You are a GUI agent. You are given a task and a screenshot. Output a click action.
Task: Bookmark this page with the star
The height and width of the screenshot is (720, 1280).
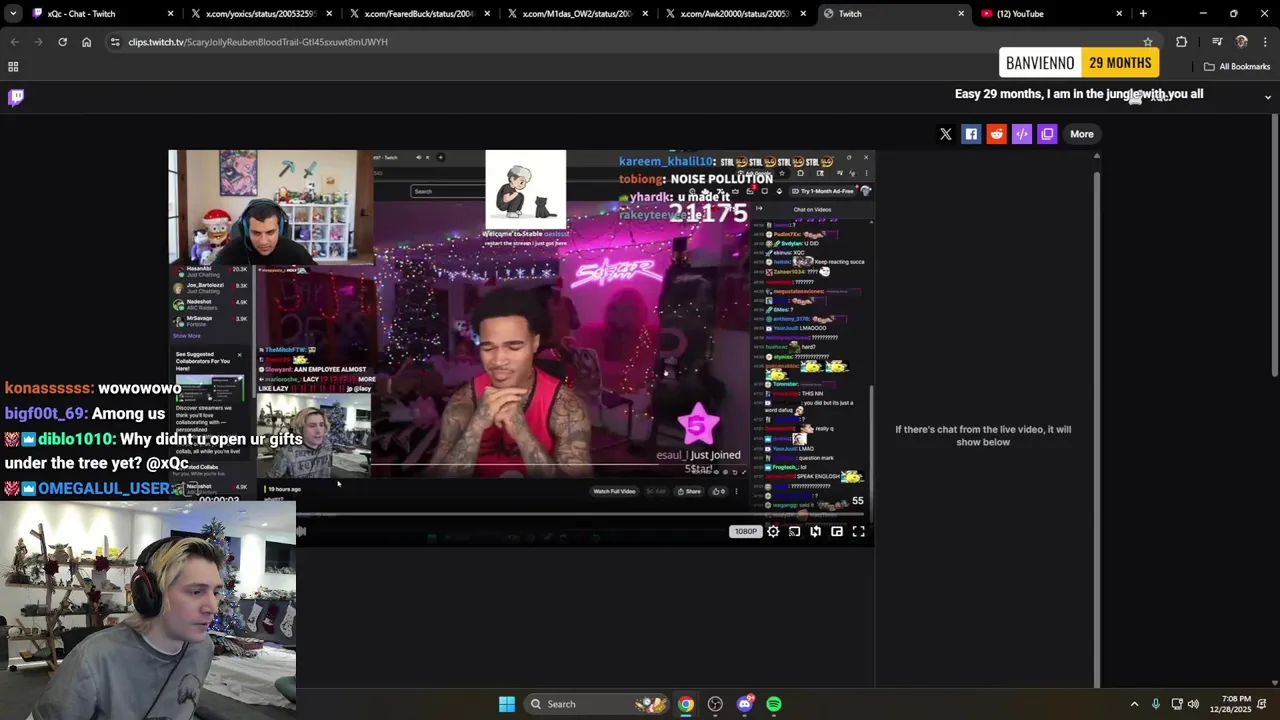pos(1147,42)
